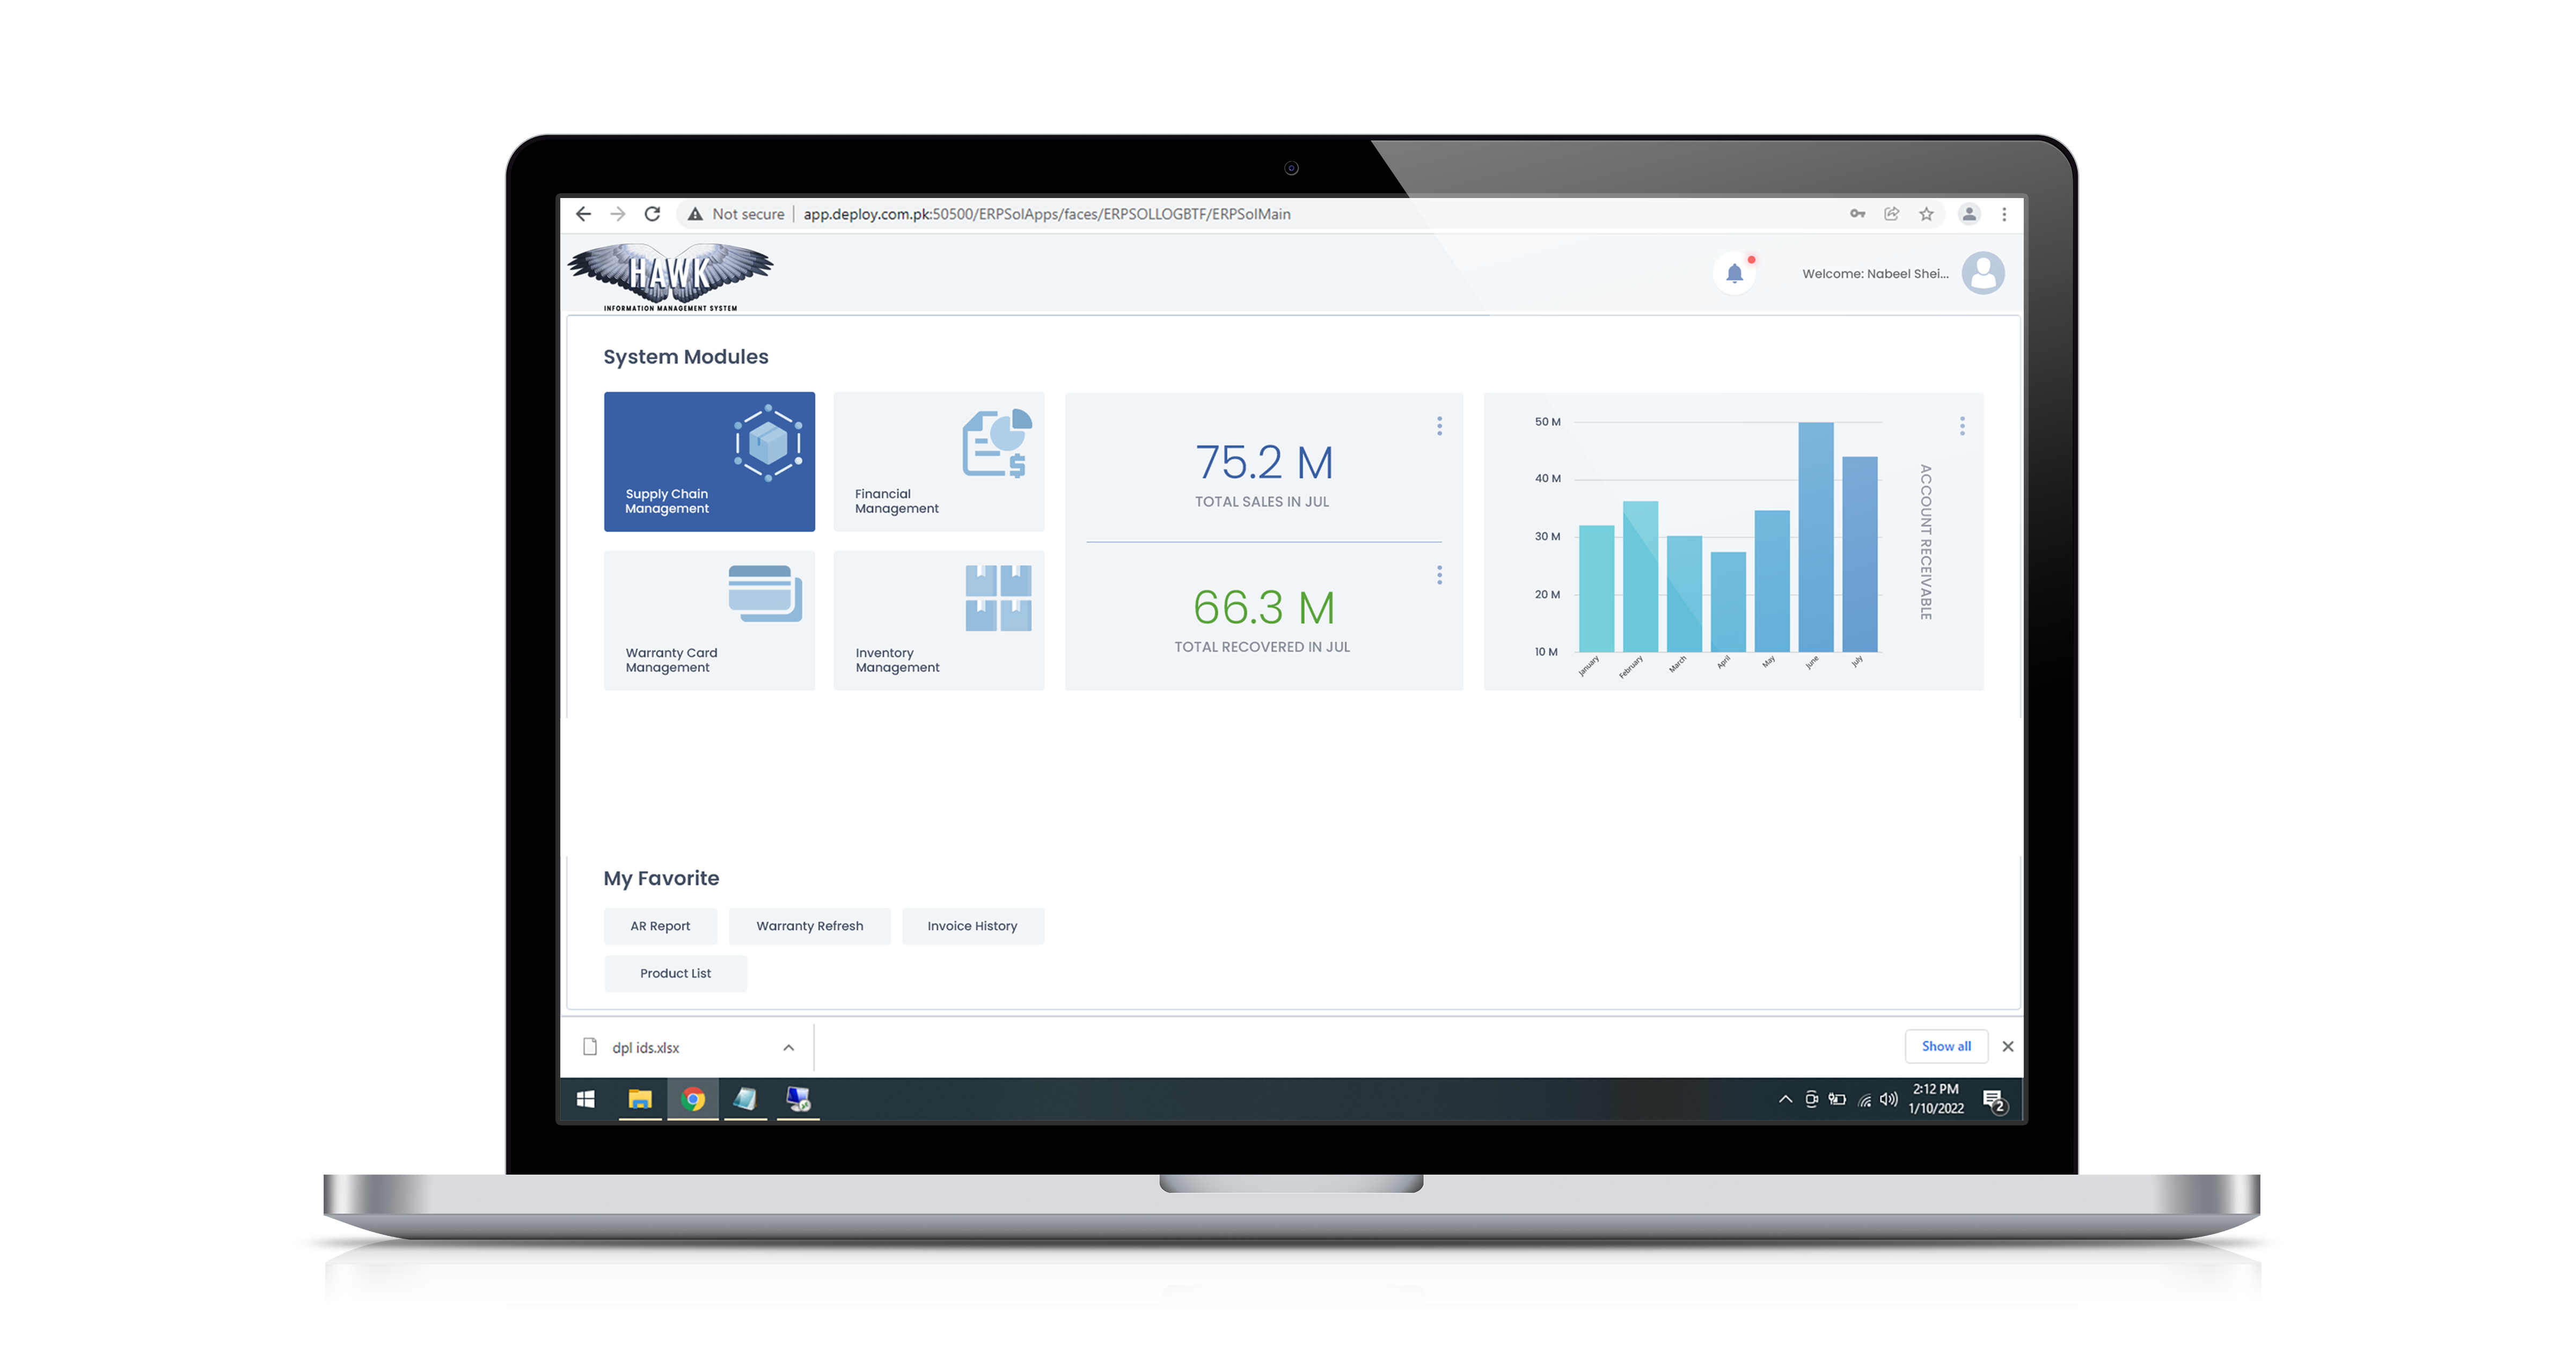Open Total Sales options menu

point(1439,426)
